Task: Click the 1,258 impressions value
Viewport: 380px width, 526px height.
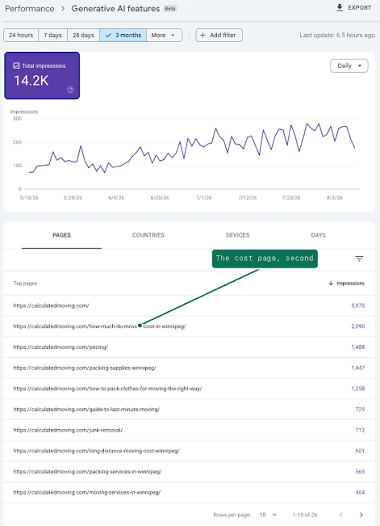Action: 358,388
